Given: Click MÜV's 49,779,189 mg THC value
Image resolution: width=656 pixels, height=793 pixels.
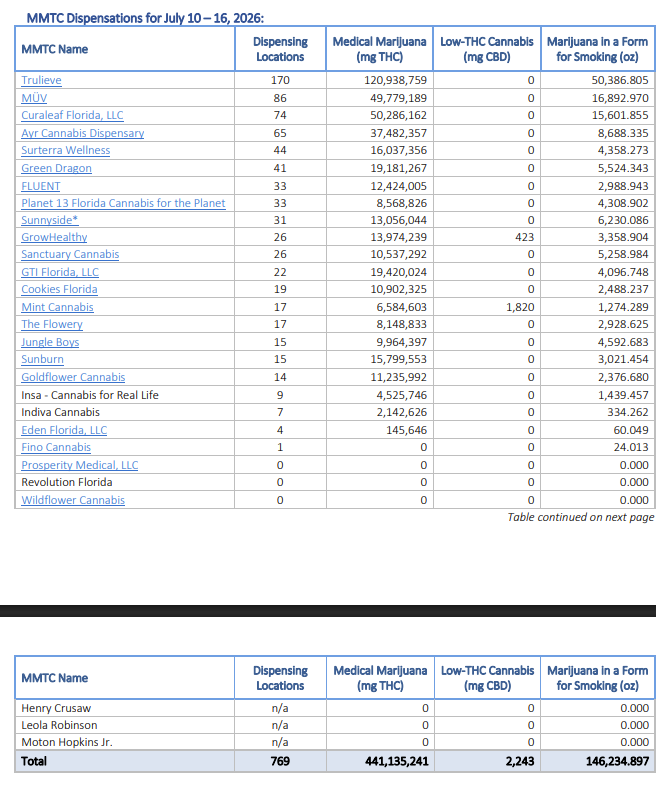Looking at the screenshot, I should pos(398,98).
